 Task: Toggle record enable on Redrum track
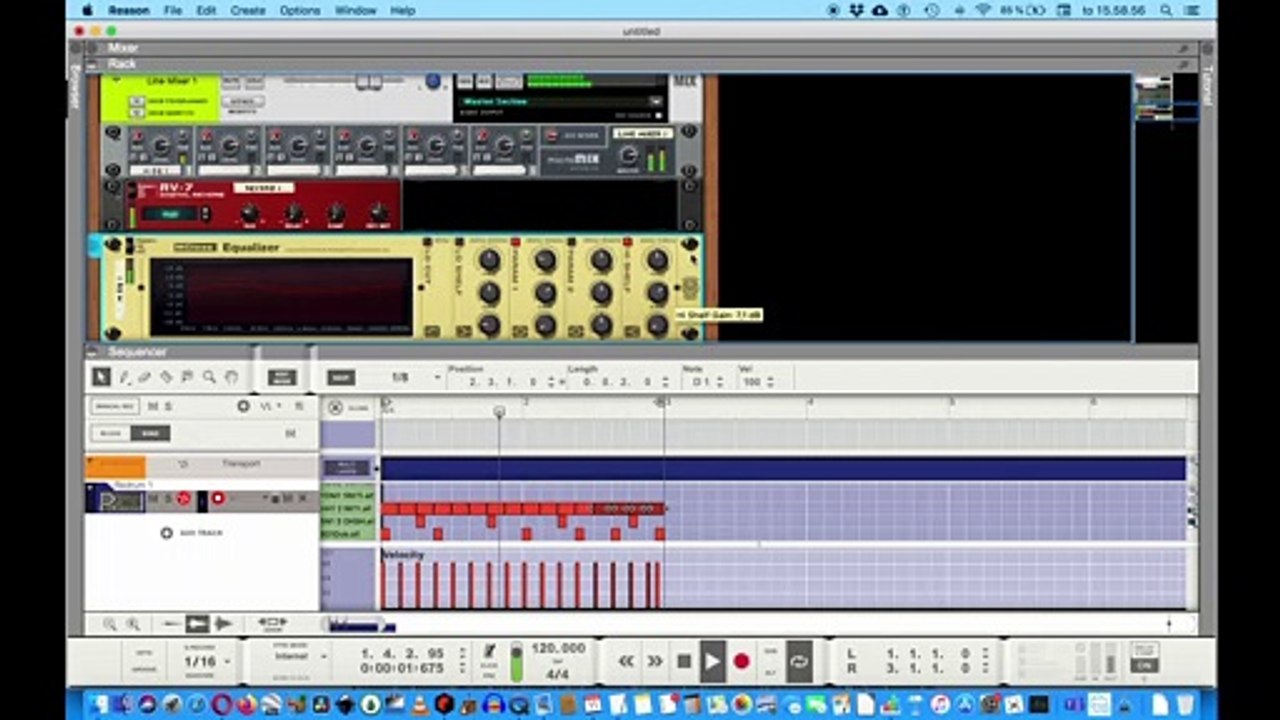[x=218, y=498]
